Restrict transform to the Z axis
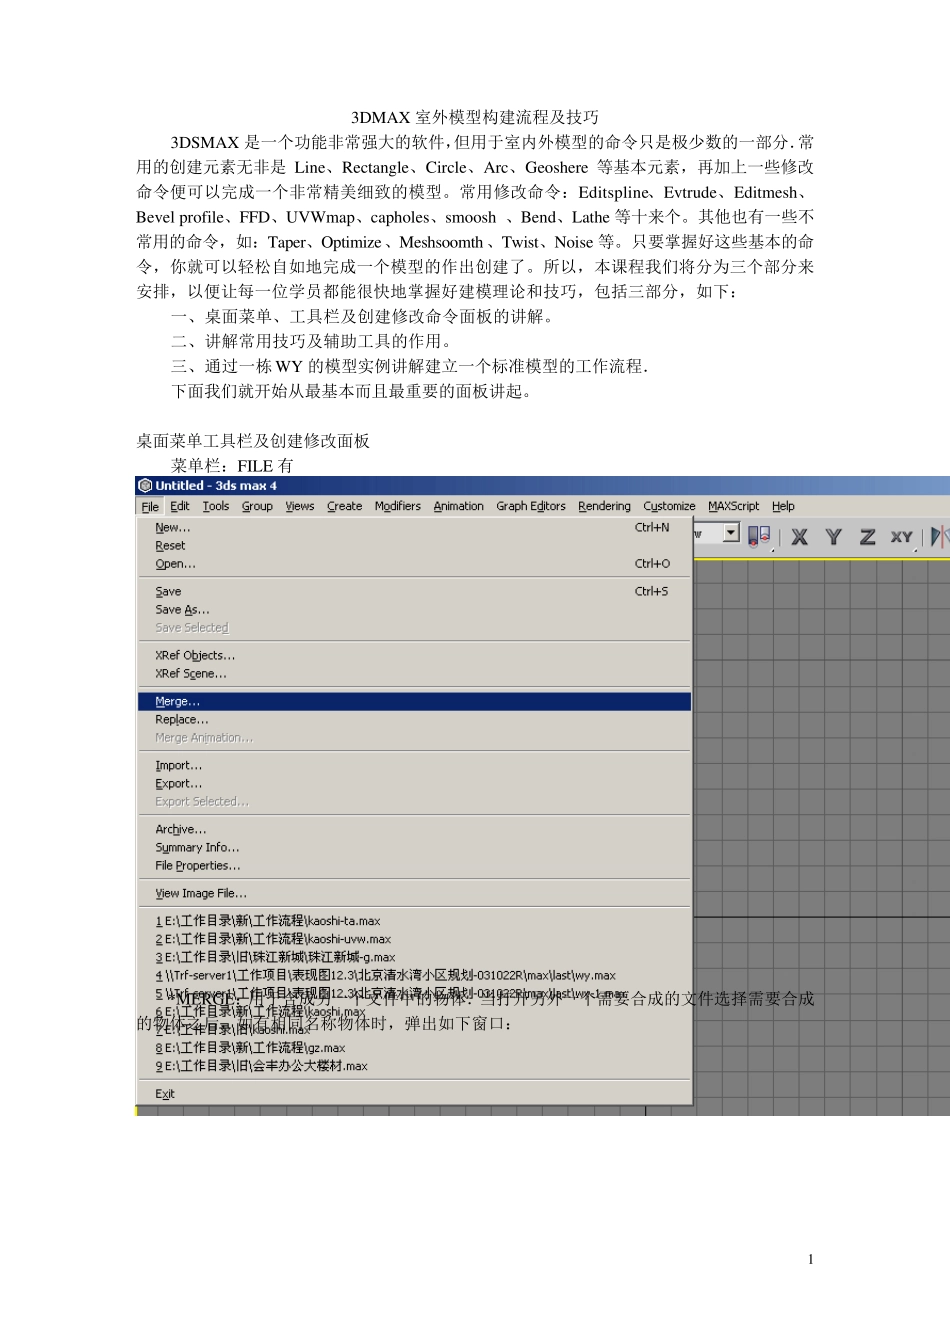Image resolution: width=950 pixels, height=1344 pixels. click(867, 537)
